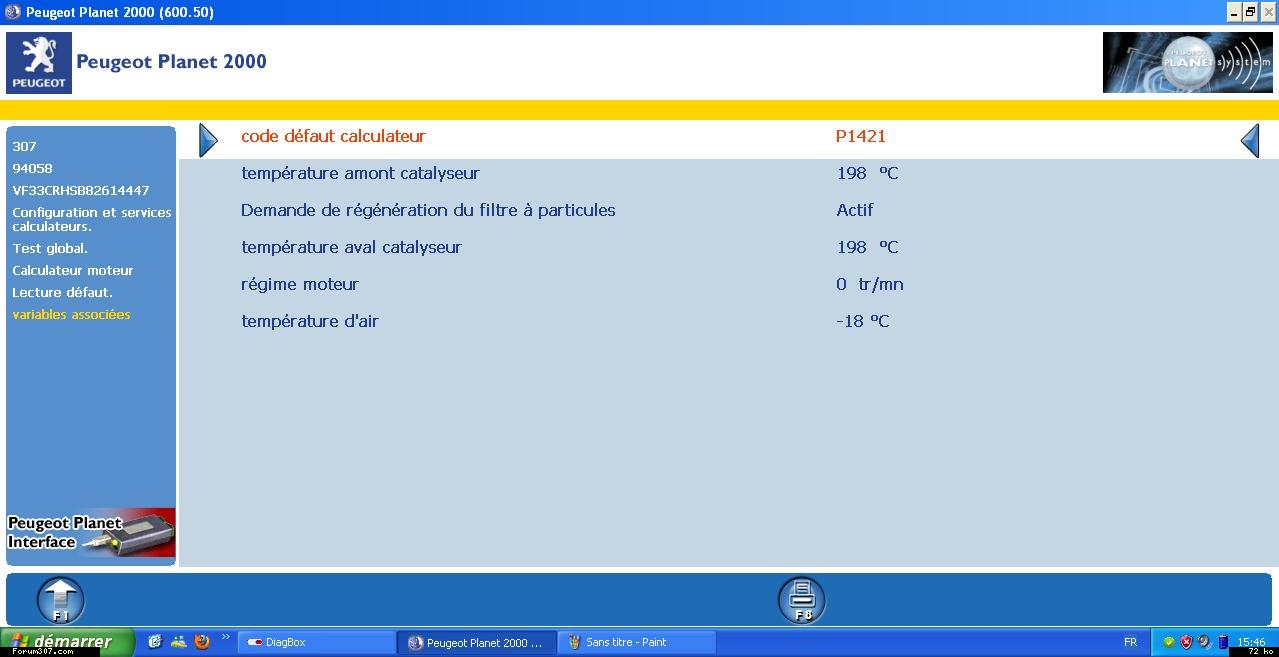
Task: Expand the quick launch chevron
Action: point(225,637)
